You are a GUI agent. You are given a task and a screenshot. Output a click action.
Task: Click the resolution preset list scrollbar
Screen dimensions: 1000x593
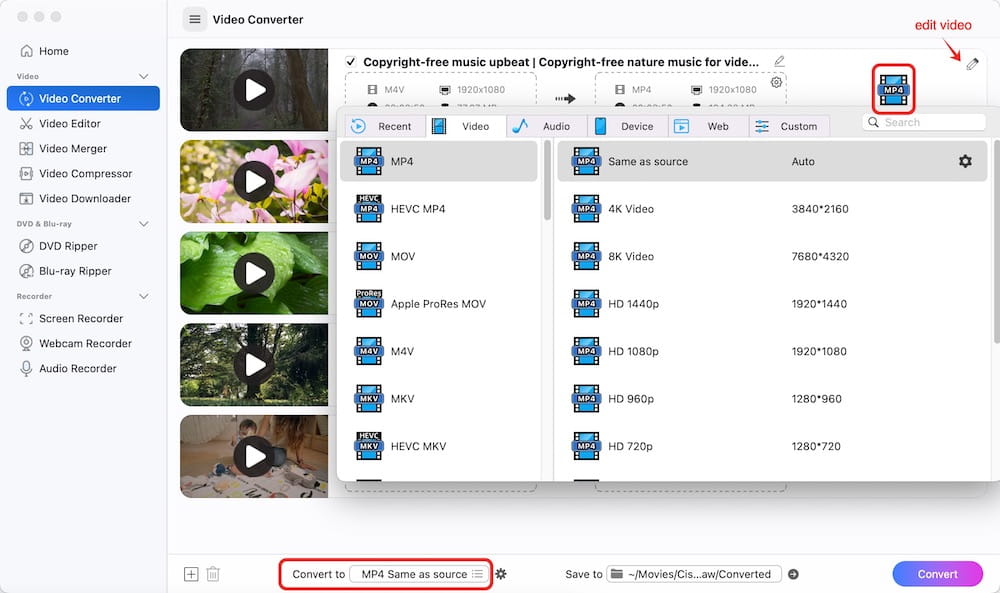pyautogui.click(x=996, y=242)
